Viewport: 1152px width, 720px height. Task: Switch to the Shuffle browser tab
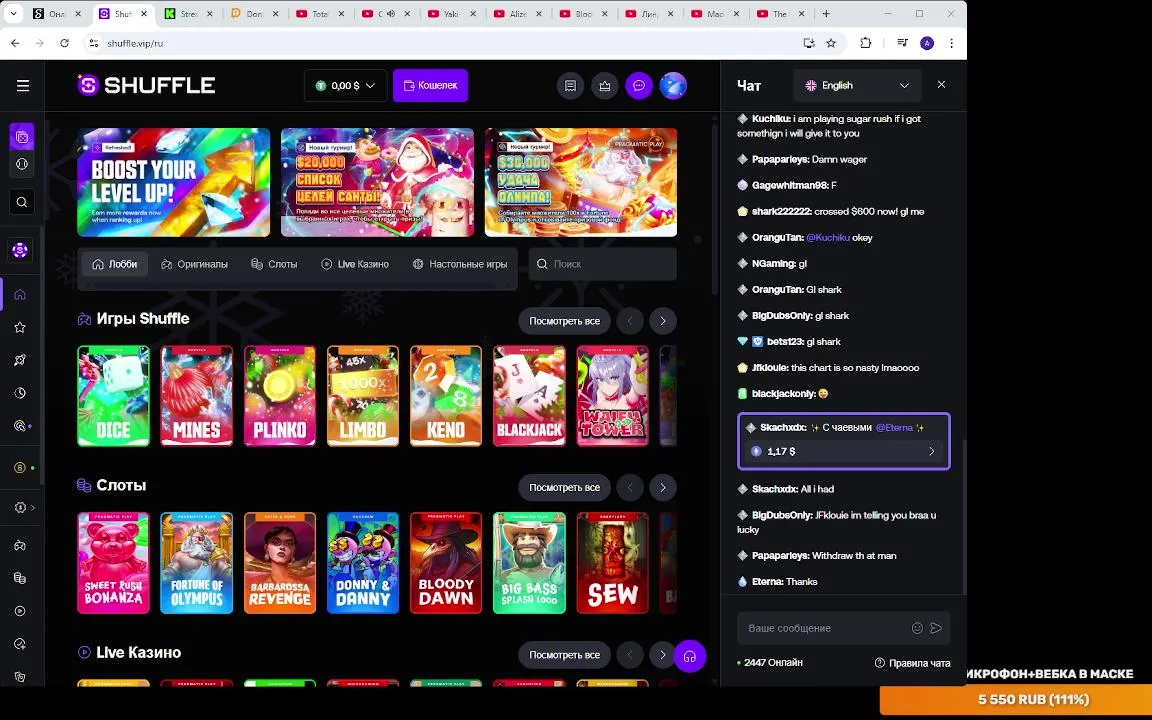123,14
